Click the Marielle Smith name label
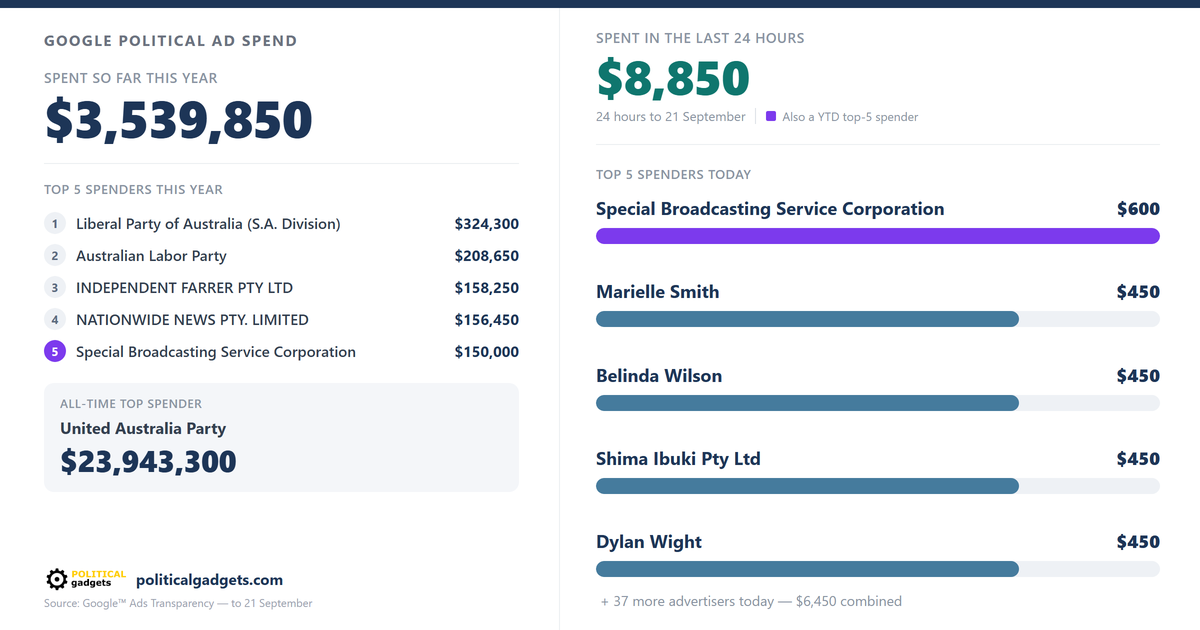Screen dimensions: 1200x630 (658, 292)
